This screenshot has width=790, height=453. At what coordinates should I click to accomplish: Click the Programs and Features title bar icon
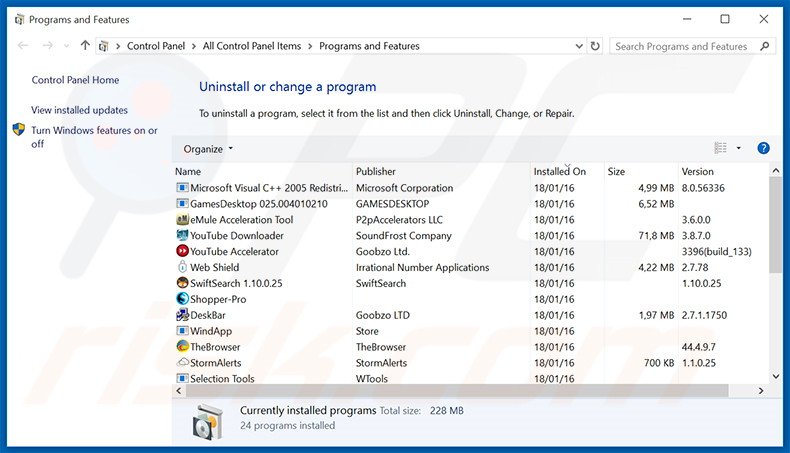tap(19, 20)
